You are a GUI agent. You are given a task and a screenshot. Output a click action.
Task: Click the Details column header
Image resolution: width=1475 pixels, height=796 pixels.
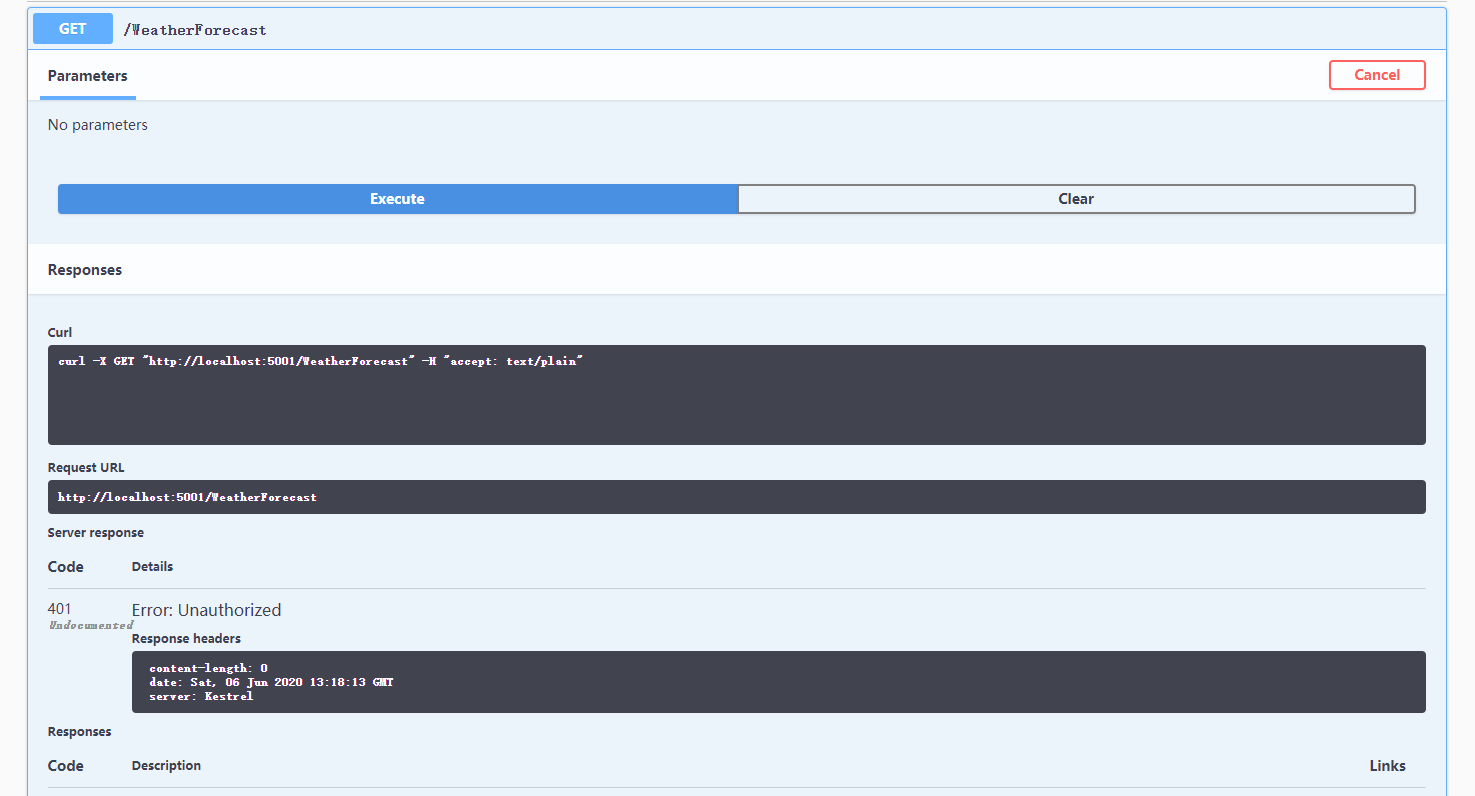tap(152, 566)
